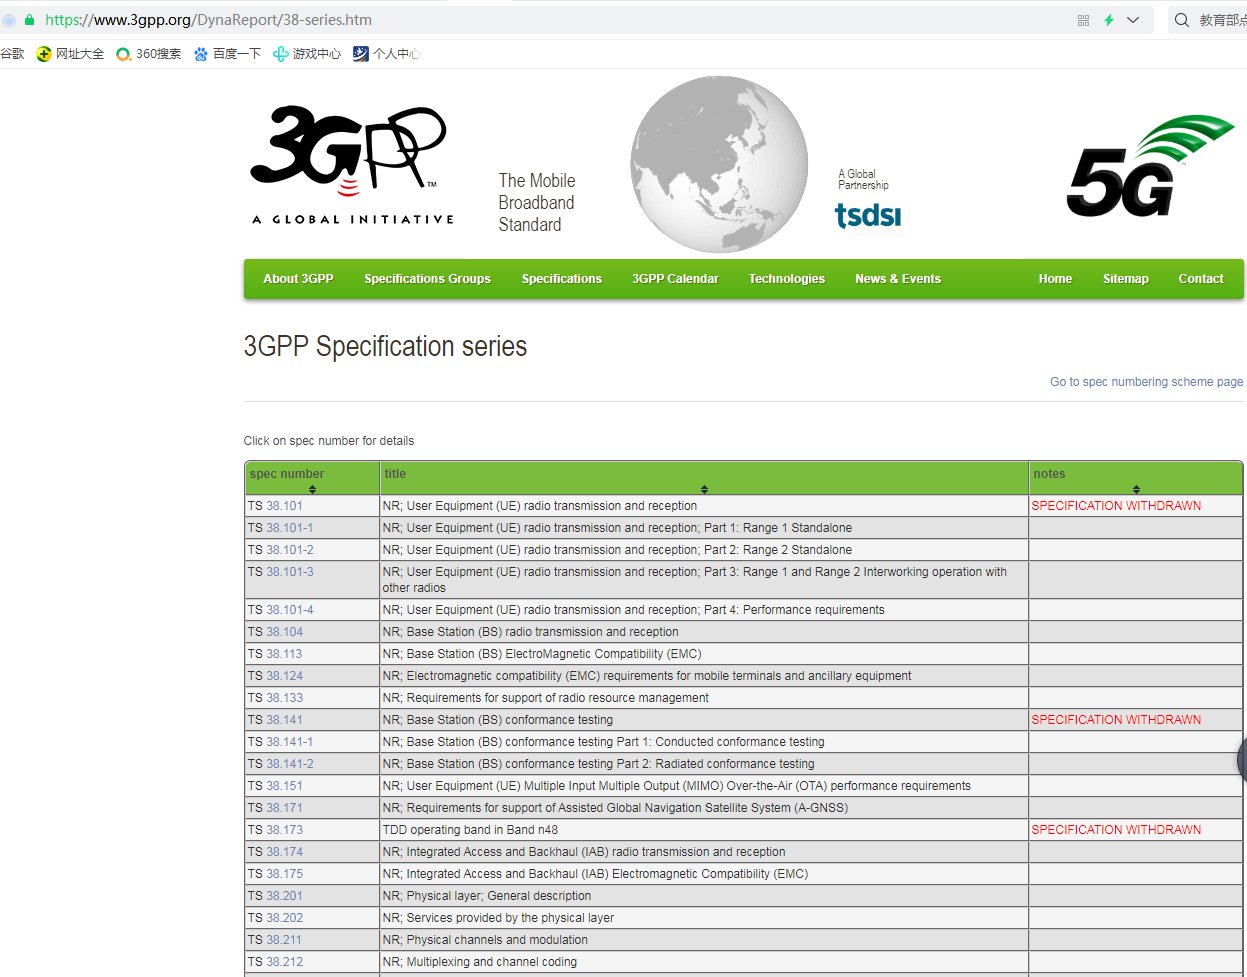1247x977 pixels.
Task: Sort the table by the notes column
Action: click(x=1136, y=489)
